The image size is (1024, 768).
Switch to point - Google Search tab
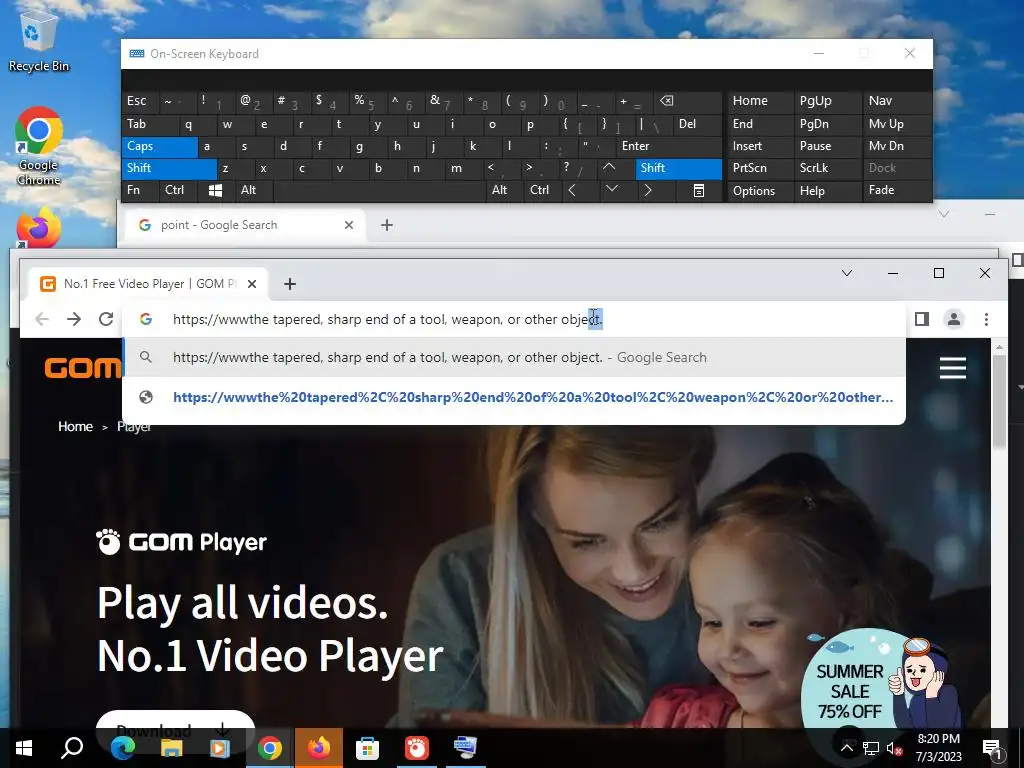click(243, 225)
